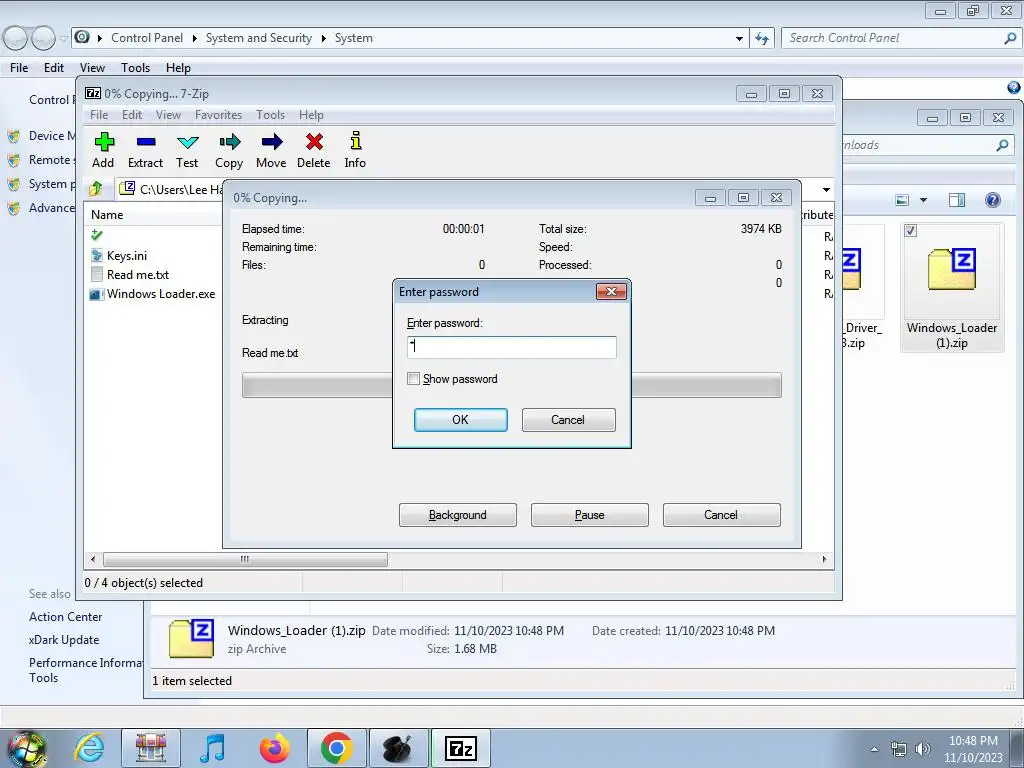Click the volume tray icon

click(x=923, y=749)
